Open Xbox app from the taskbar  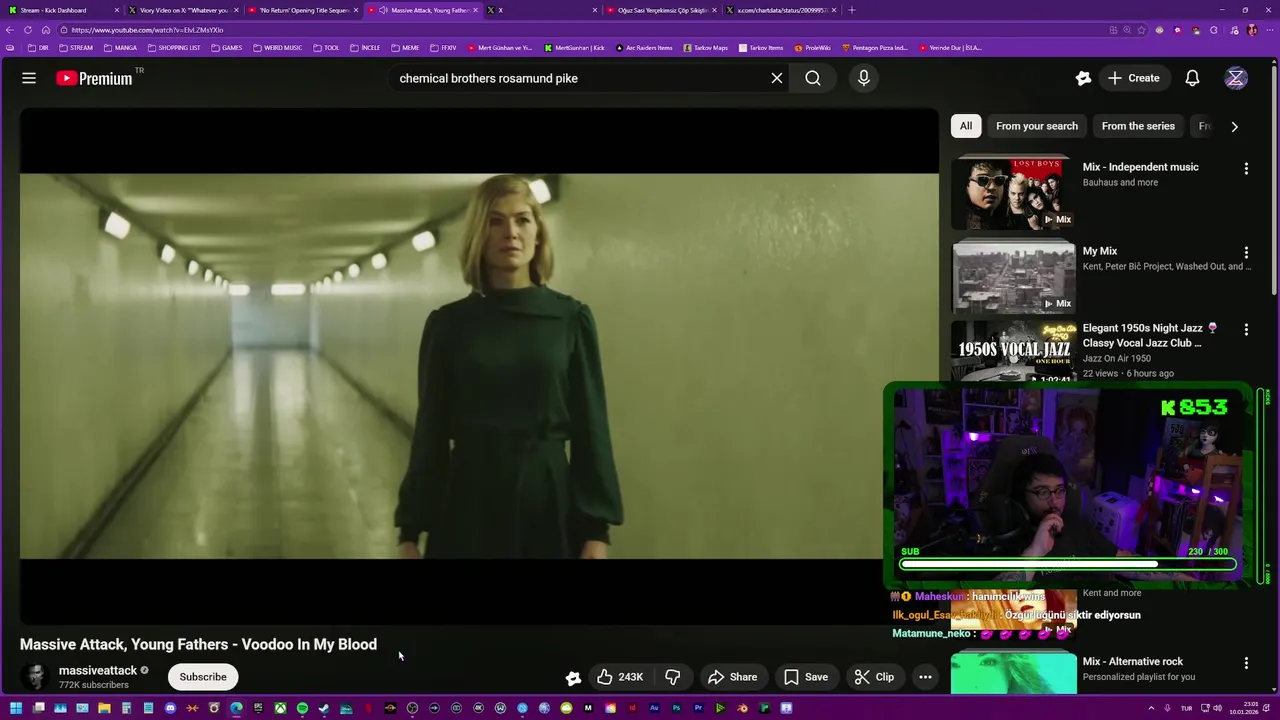pyautogui.click(x=280, y=708)
